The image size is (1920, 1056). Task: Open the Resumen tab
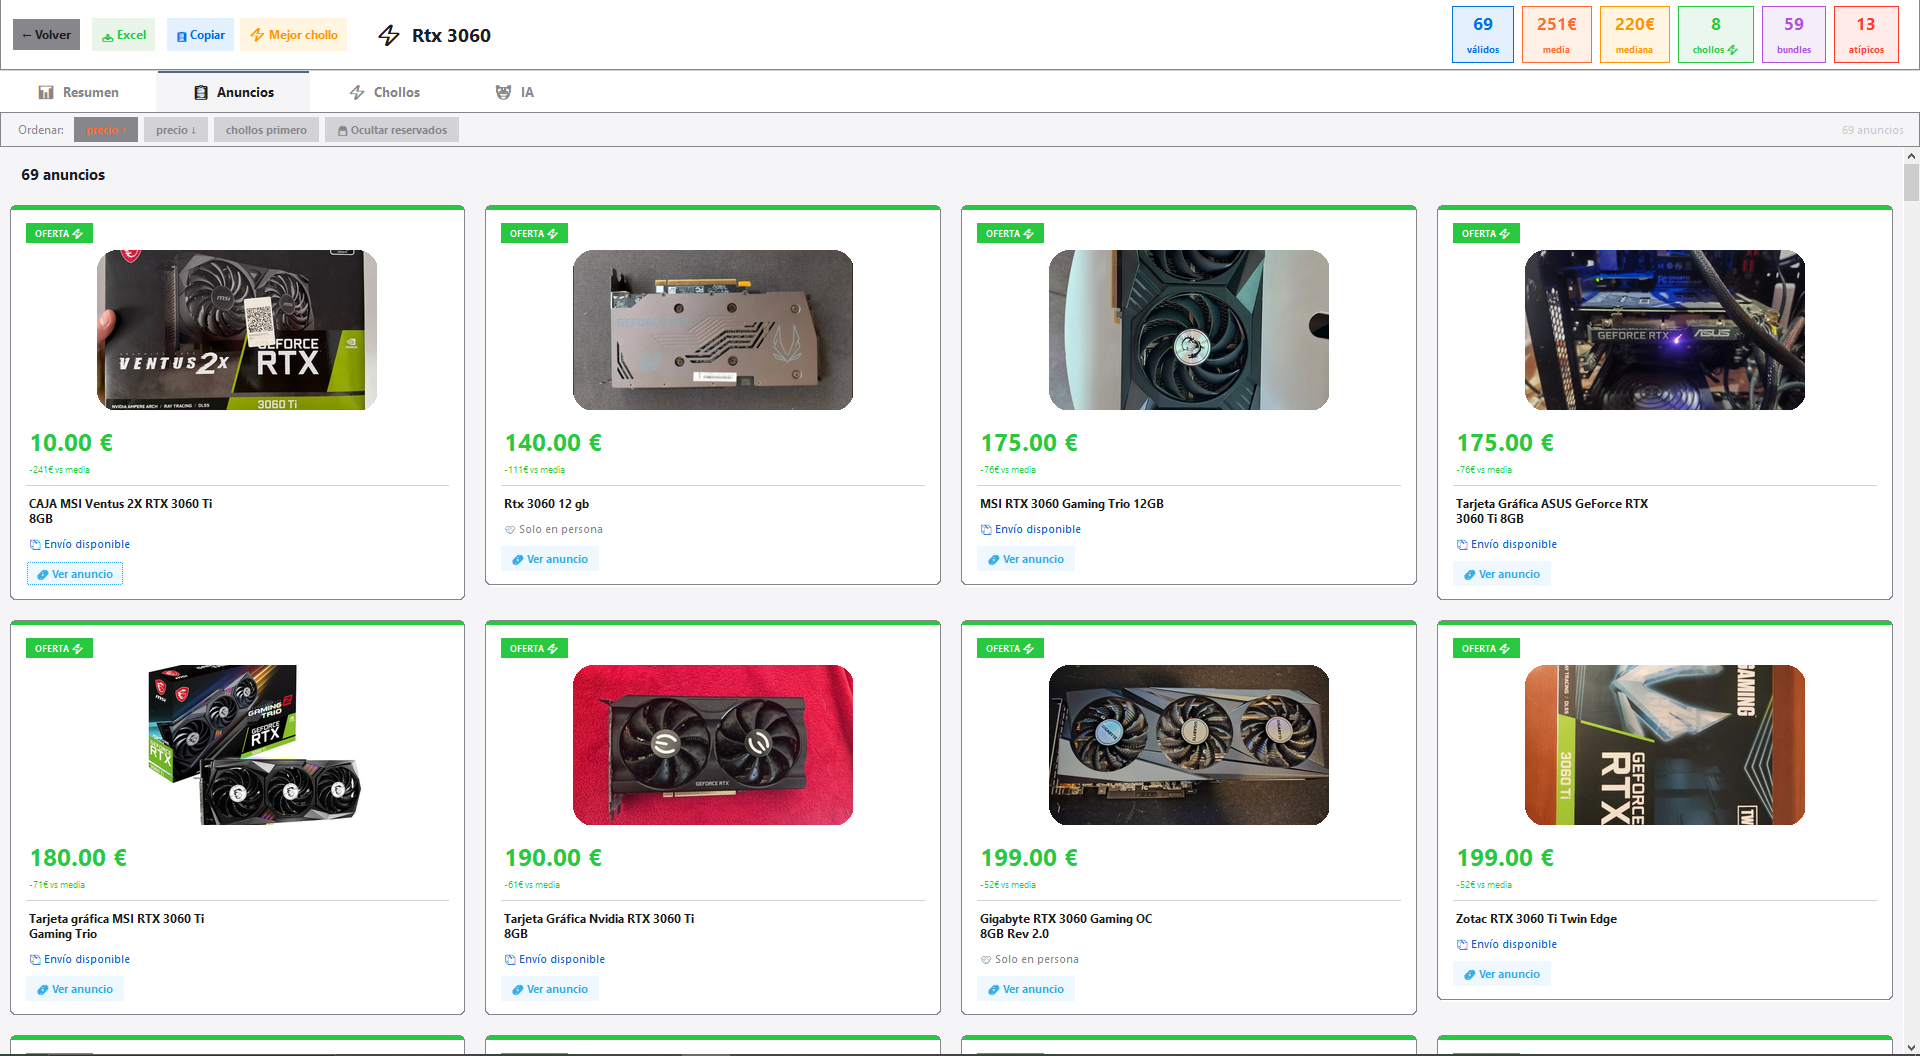pyautogui.click(x=78, y=92)
